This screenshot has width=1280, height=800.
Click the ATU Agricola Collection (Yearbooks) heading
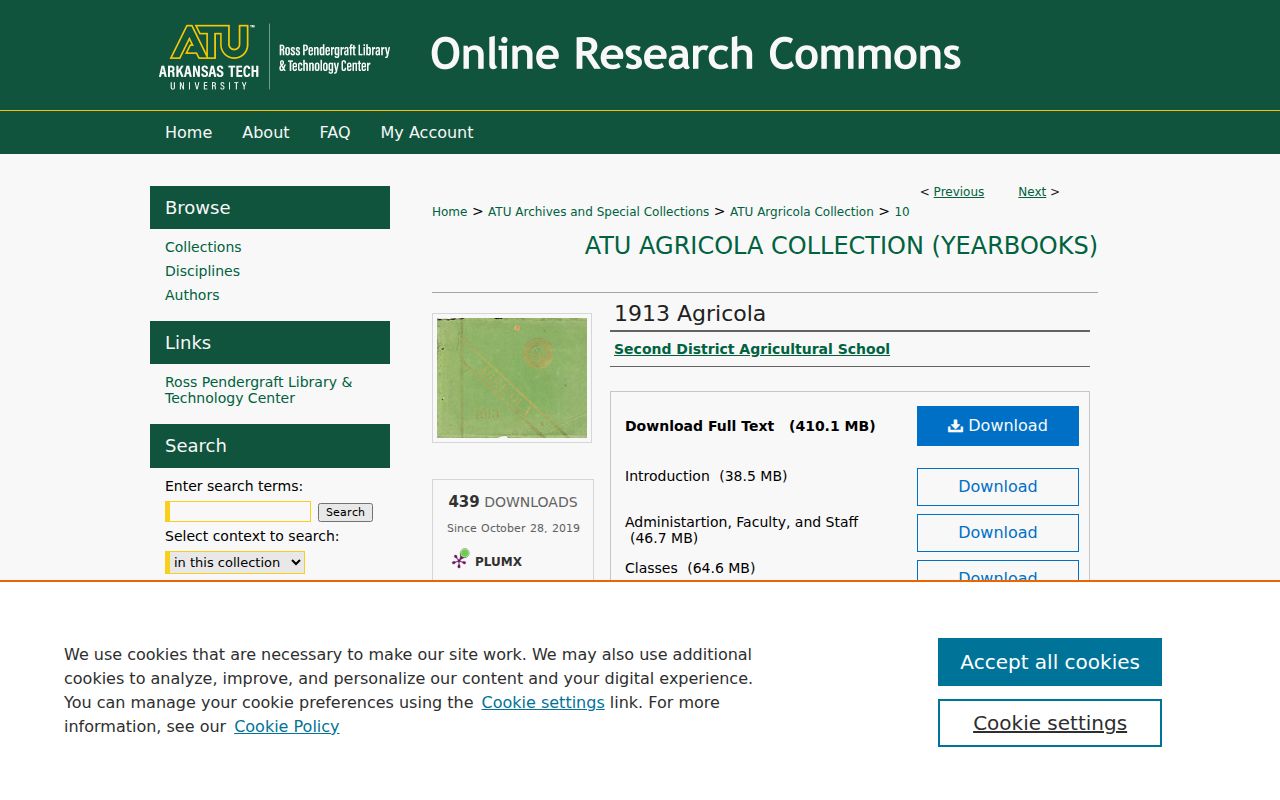pos(841,246)
